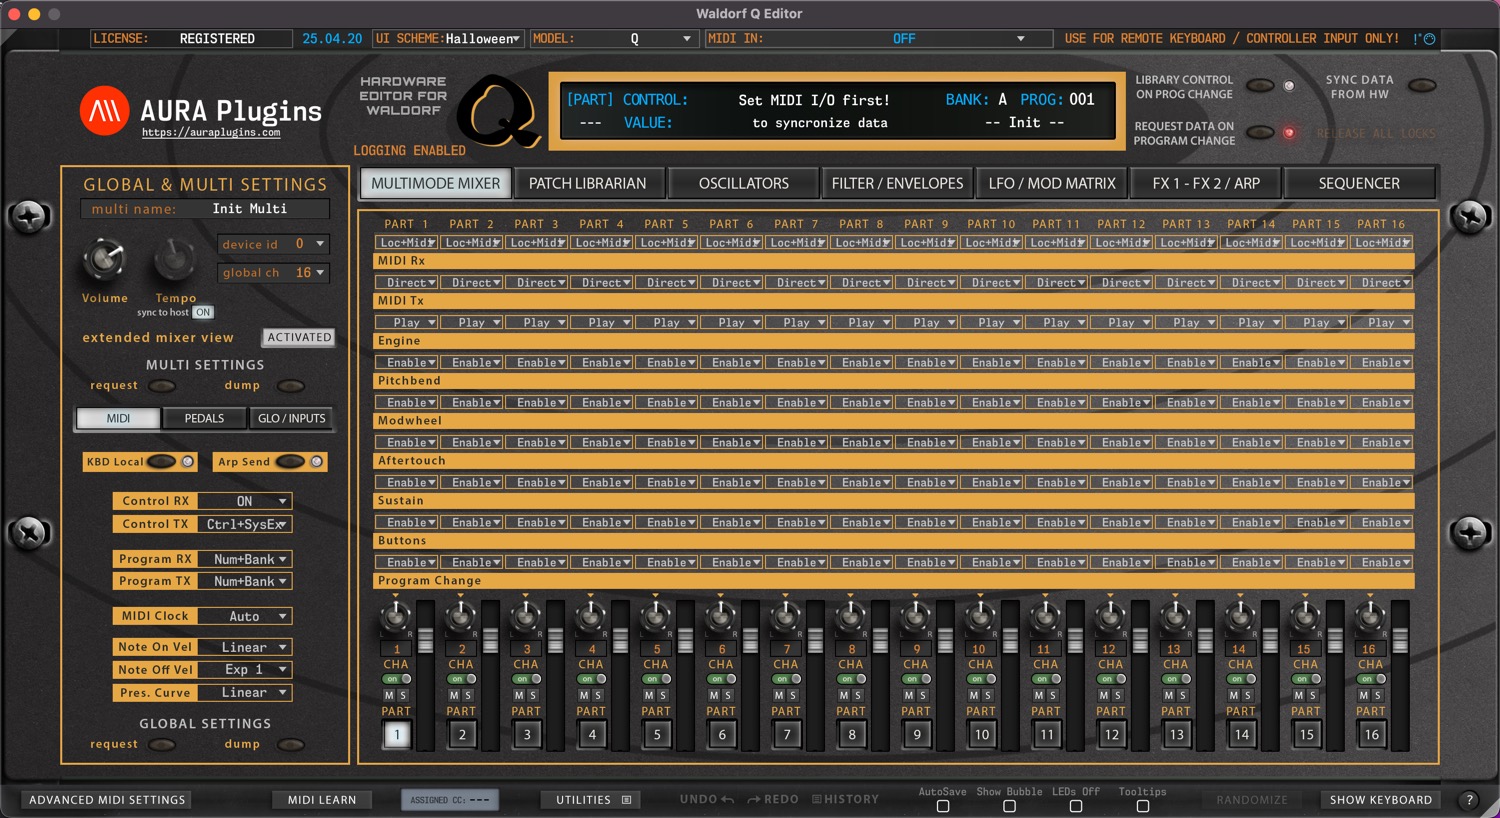Open the Pedals settings tab

(204, 418)
